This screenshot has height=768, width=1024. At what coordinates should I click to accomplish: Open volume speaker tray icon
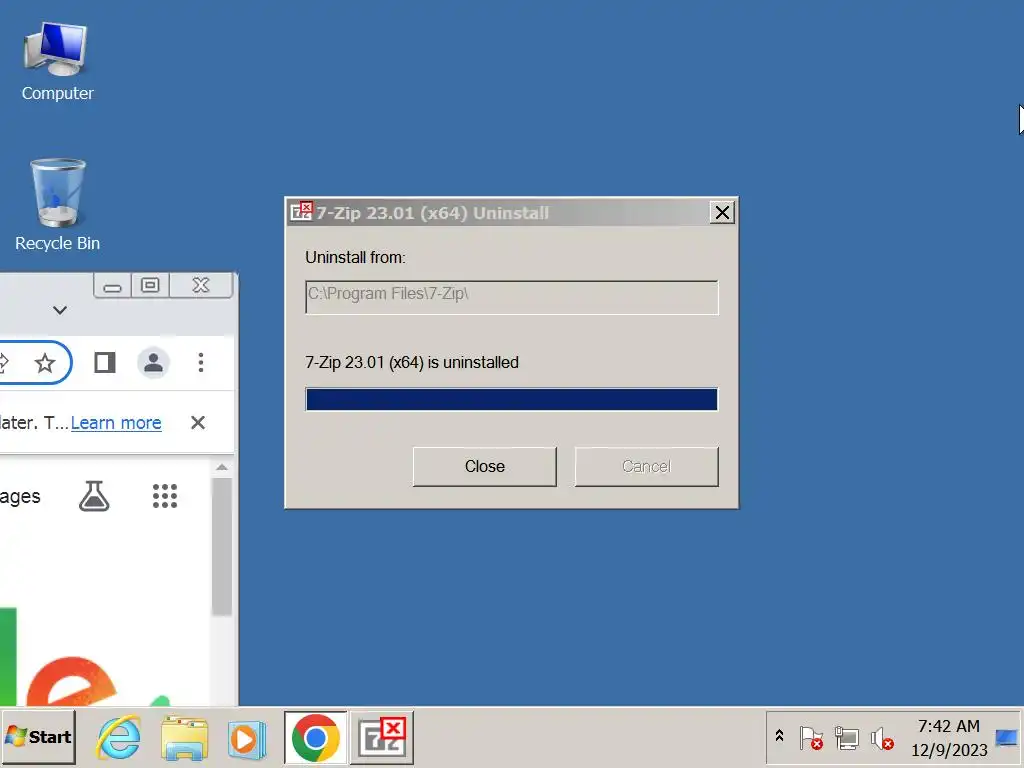click(882, 738)
